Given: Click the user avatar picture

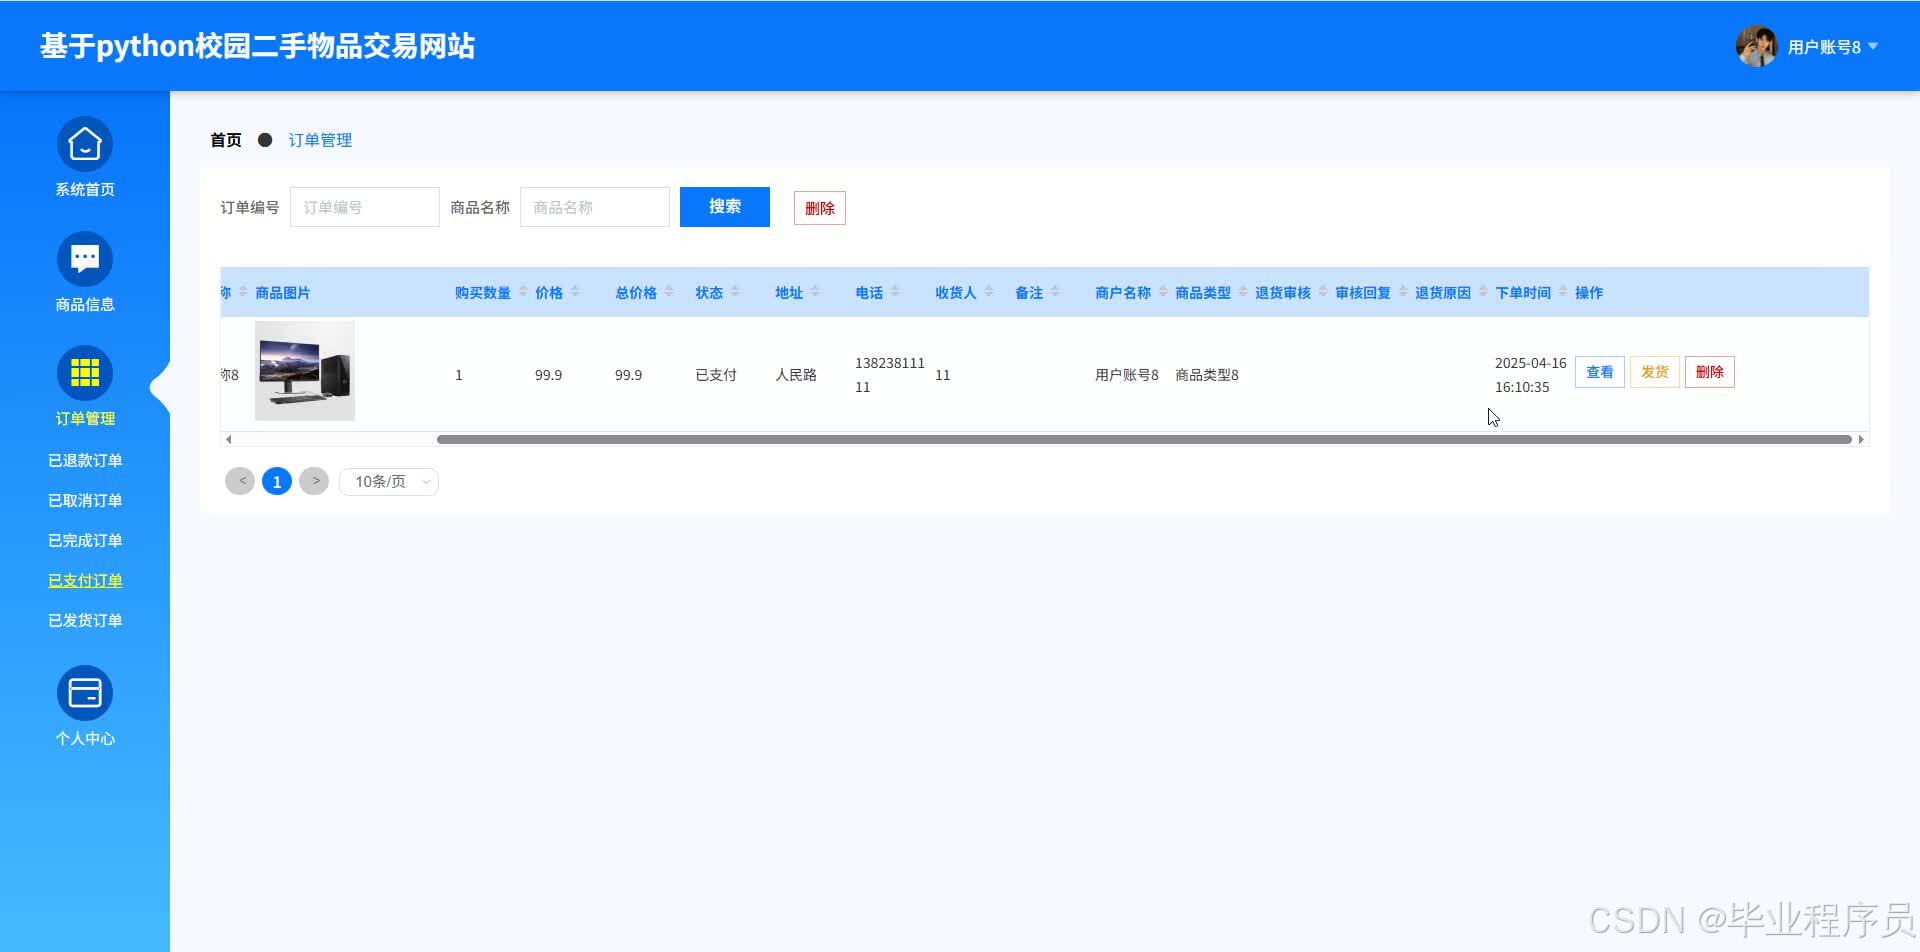Looking at the screenshot, I should [x=1756, y=47].
